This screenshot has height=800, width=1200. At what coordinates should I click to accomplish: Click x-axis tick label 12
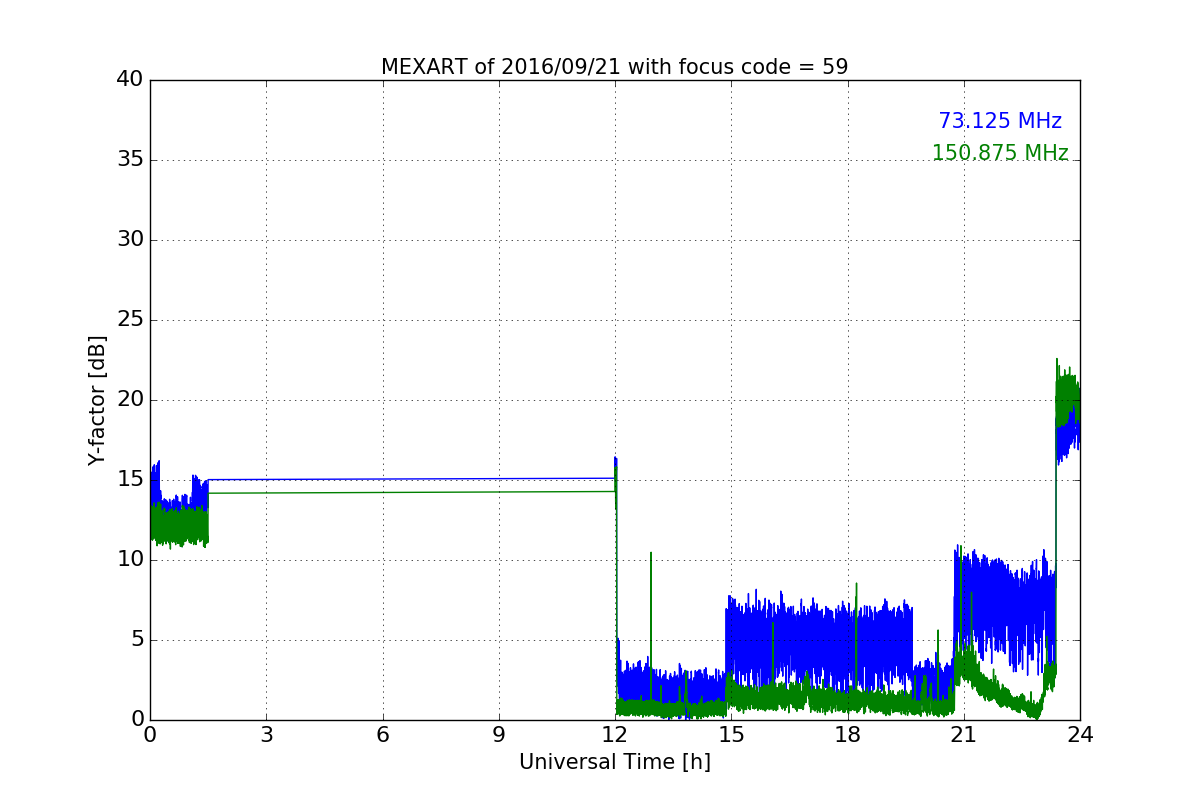pyautogui.click(x=615, y=735)
